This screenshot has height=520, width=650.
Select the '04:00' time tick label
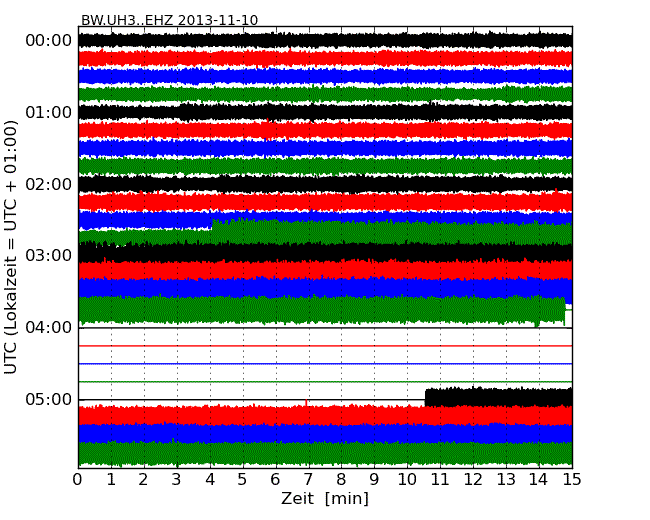[x=49, y=328]
